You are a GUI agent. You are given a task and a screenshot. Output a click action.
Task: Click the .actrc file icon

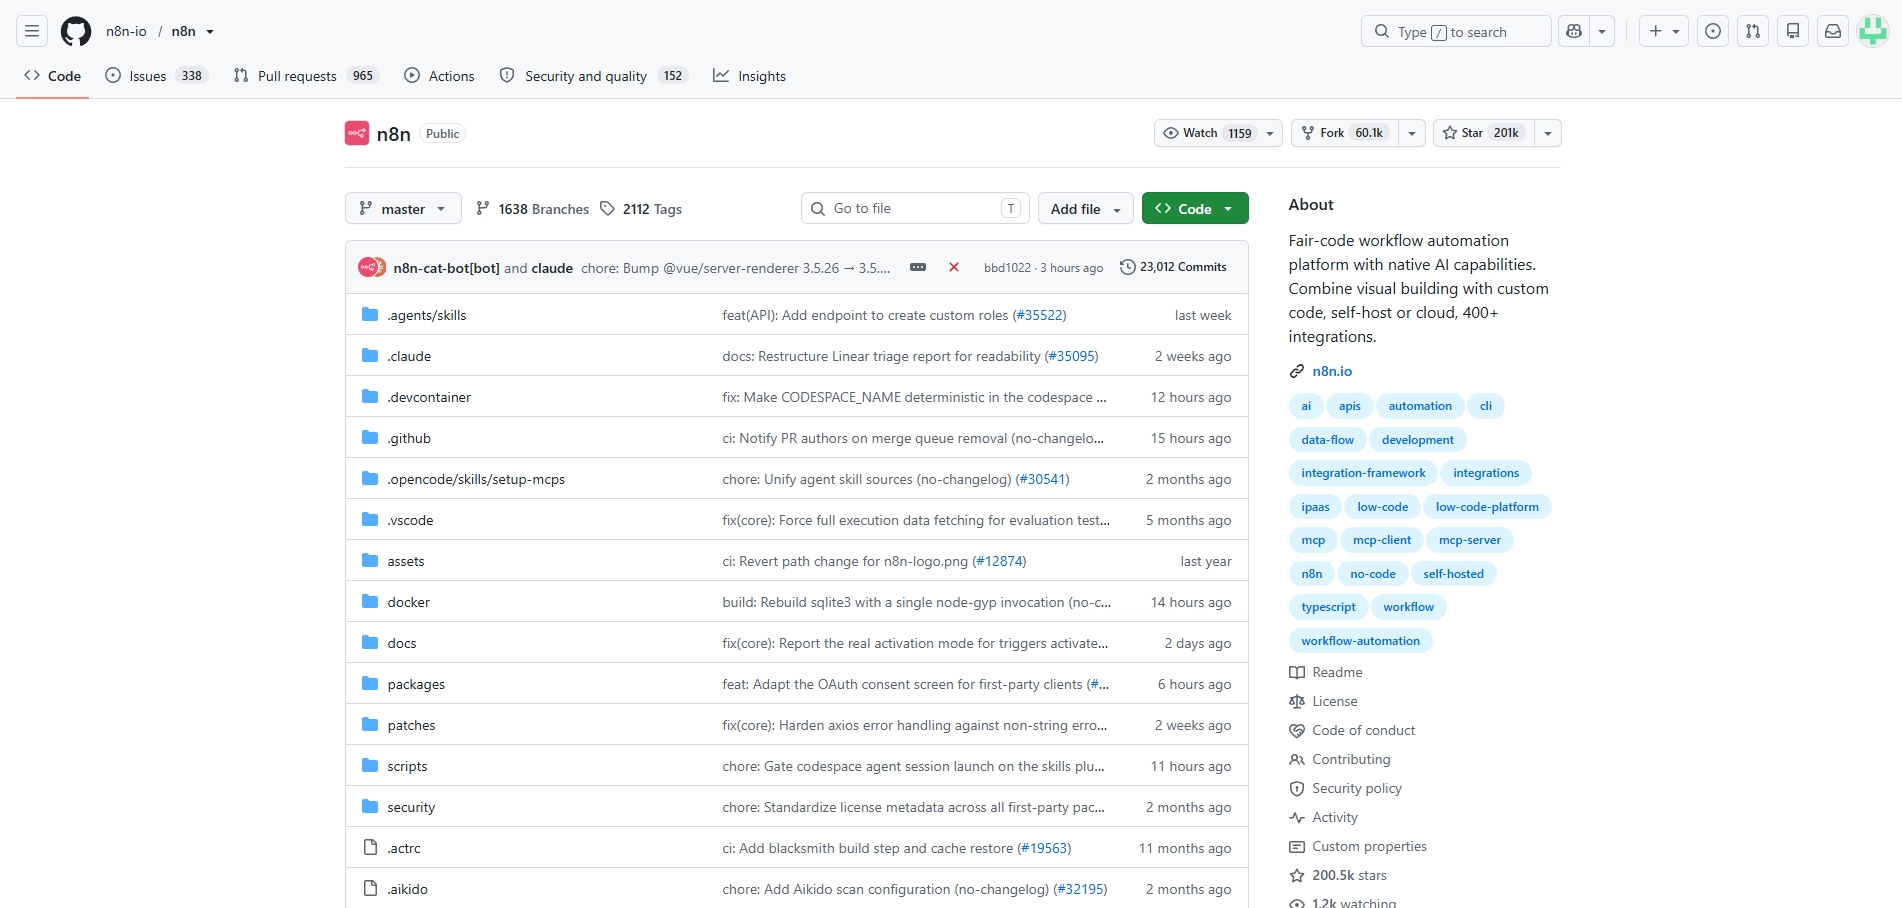[370, 847]
